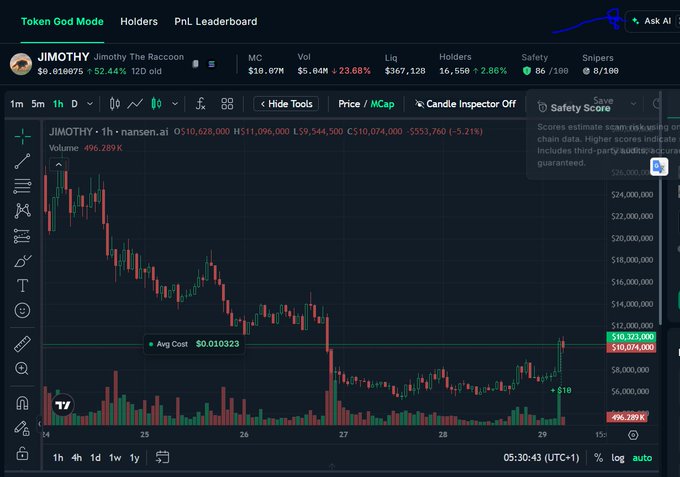Toggle stay in drawing mode pencil-lock

pyautogui.click(x=22, y=428)
